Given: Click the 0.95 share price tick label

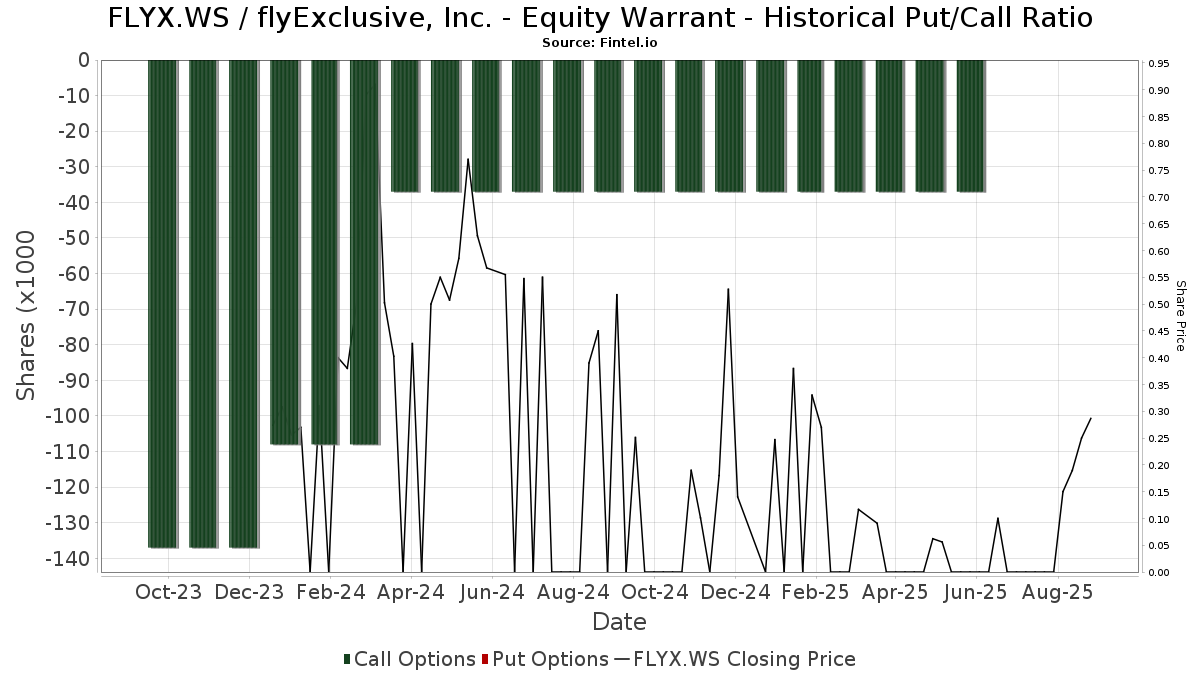Looking at the screenshot, I should tap(1159, 64).
